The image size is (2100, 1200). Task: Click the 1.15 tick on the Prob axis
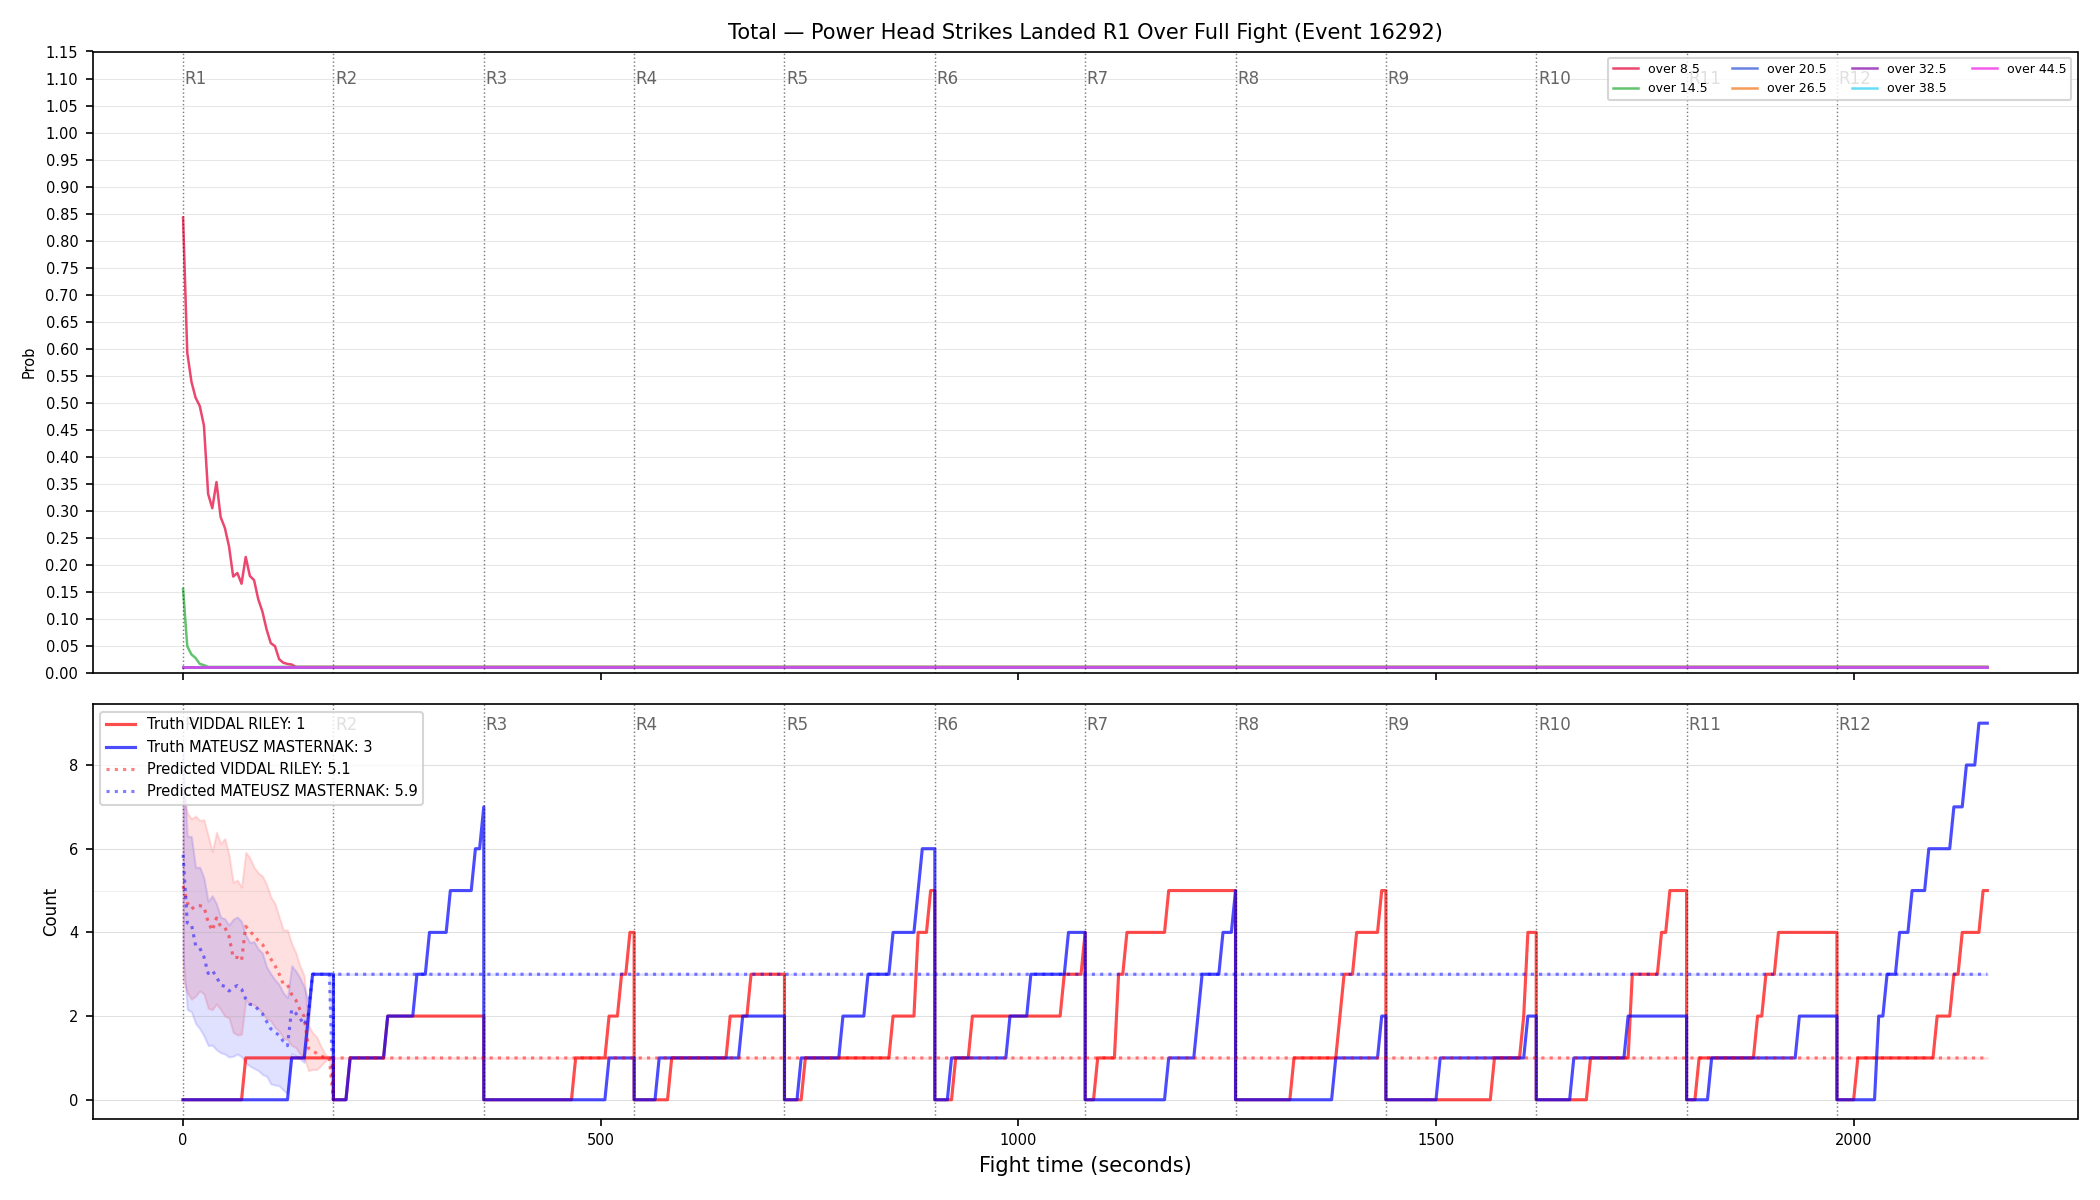pos(61,52)
